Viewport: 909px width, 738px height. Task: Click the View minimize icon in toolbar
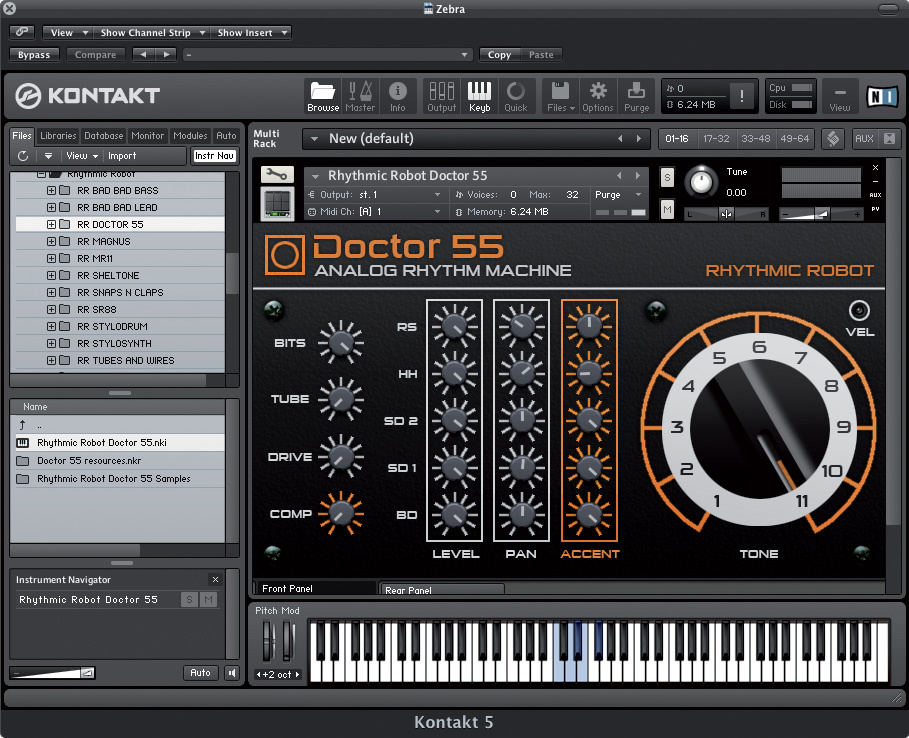tap(839, 96)
